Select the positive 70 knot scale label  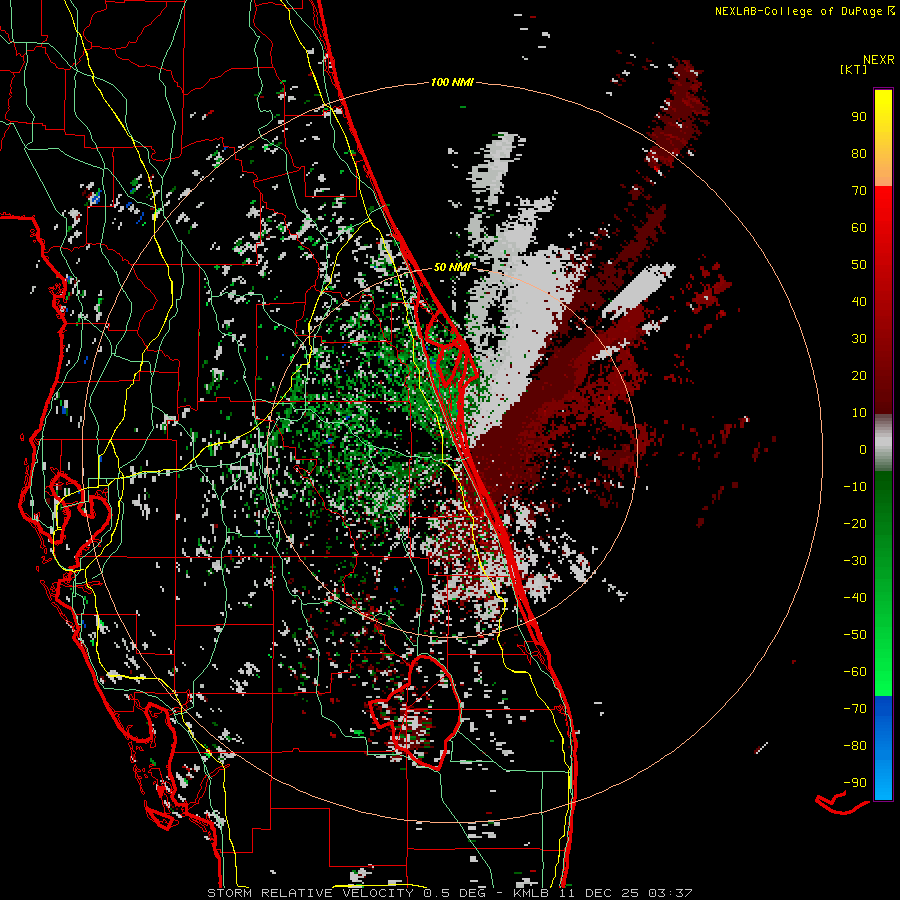click(x=859, y=191)
